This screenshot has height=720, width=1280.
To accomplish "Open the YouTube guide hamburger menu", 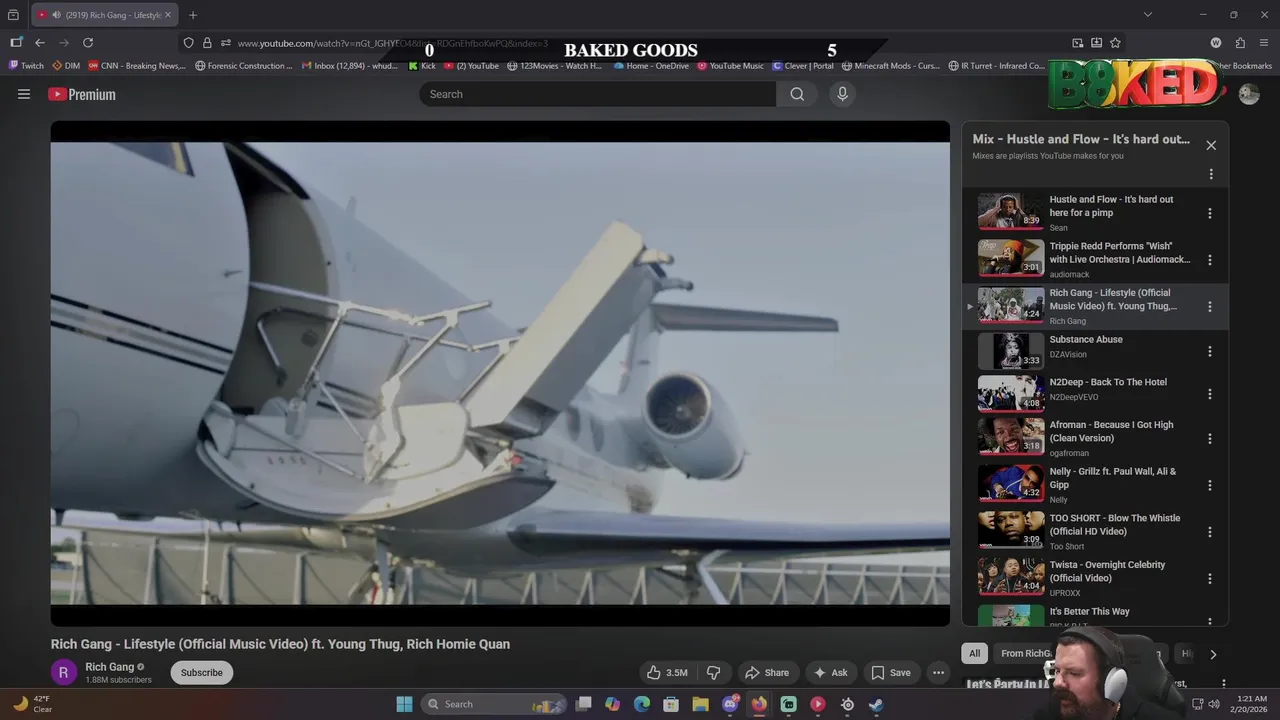I will 24,94.
